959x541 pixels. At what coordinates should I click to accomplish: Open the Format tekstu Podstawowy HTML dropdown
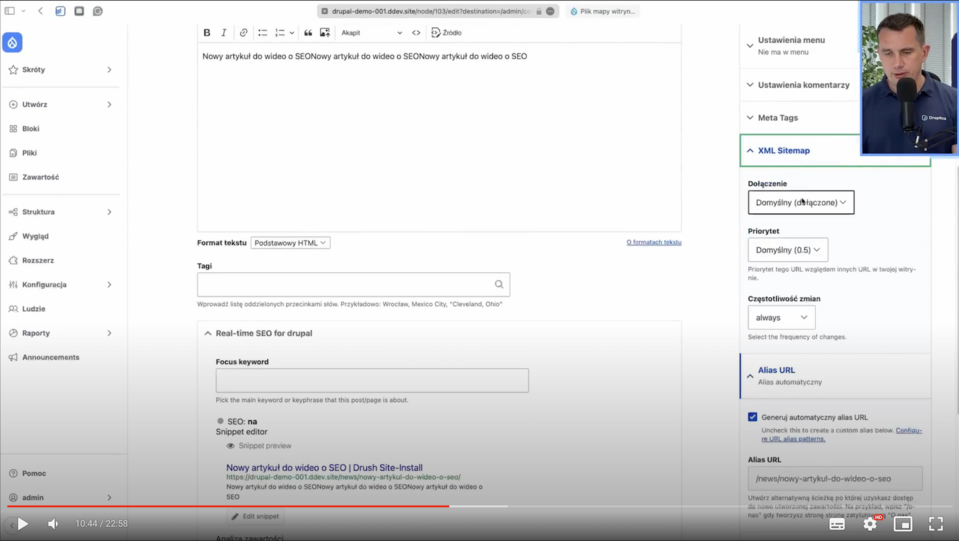point(290,243)
